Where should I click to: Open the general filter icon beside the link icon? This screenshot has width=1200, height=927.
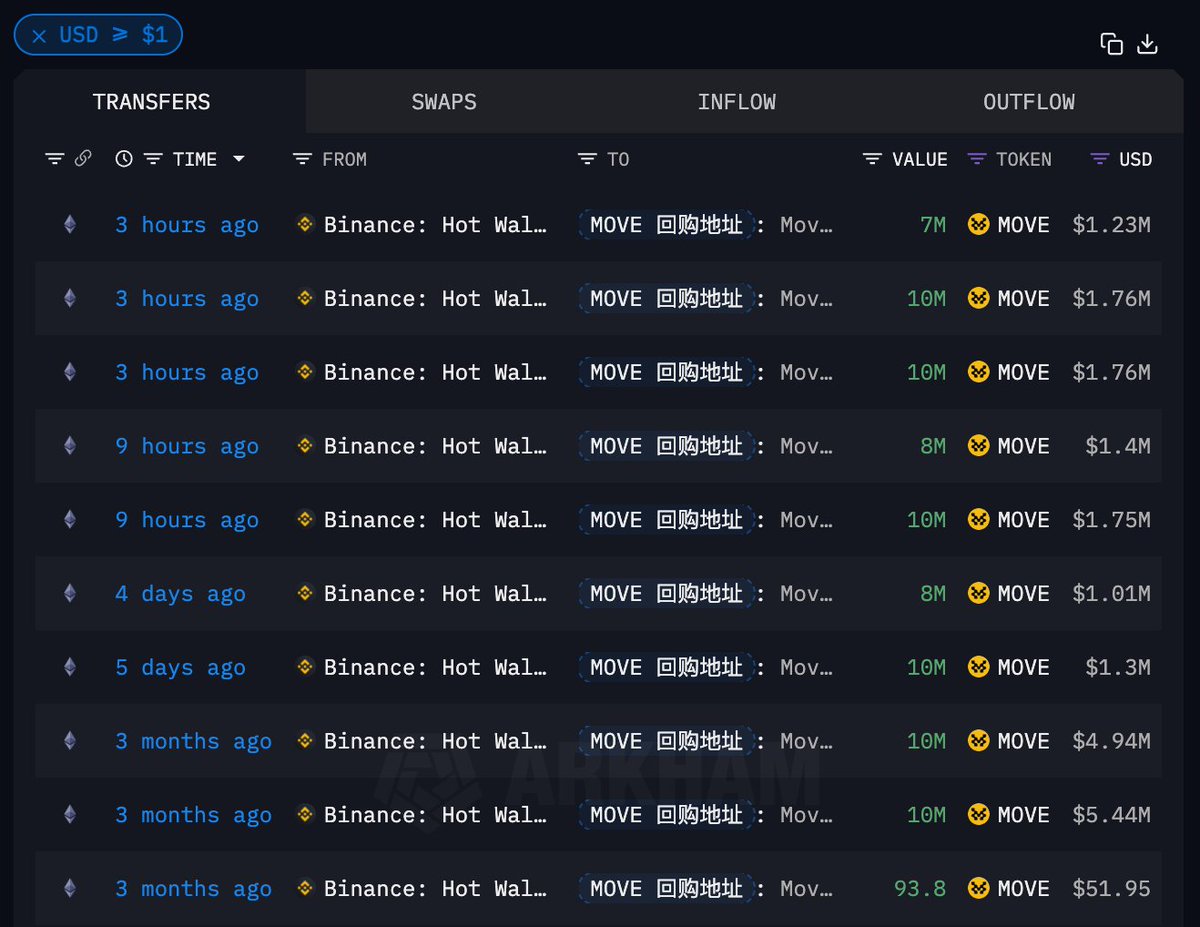(x=55, y=159)
